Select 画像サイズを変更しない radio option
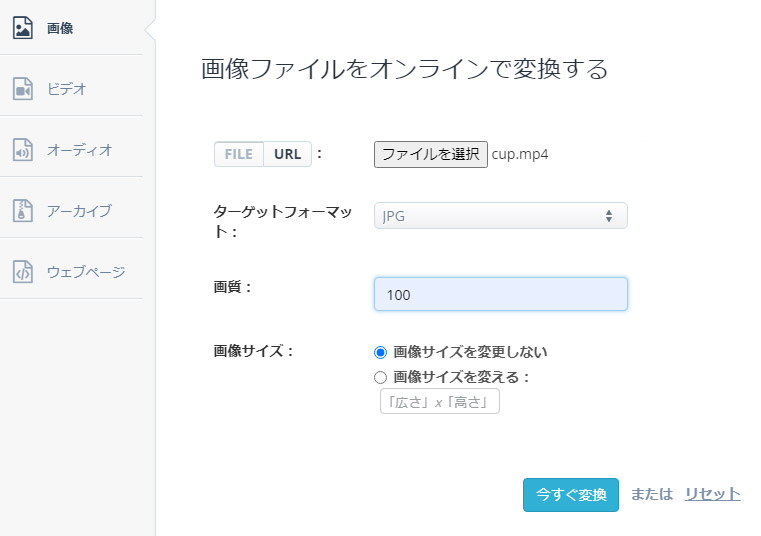 (x=380, y=352)
